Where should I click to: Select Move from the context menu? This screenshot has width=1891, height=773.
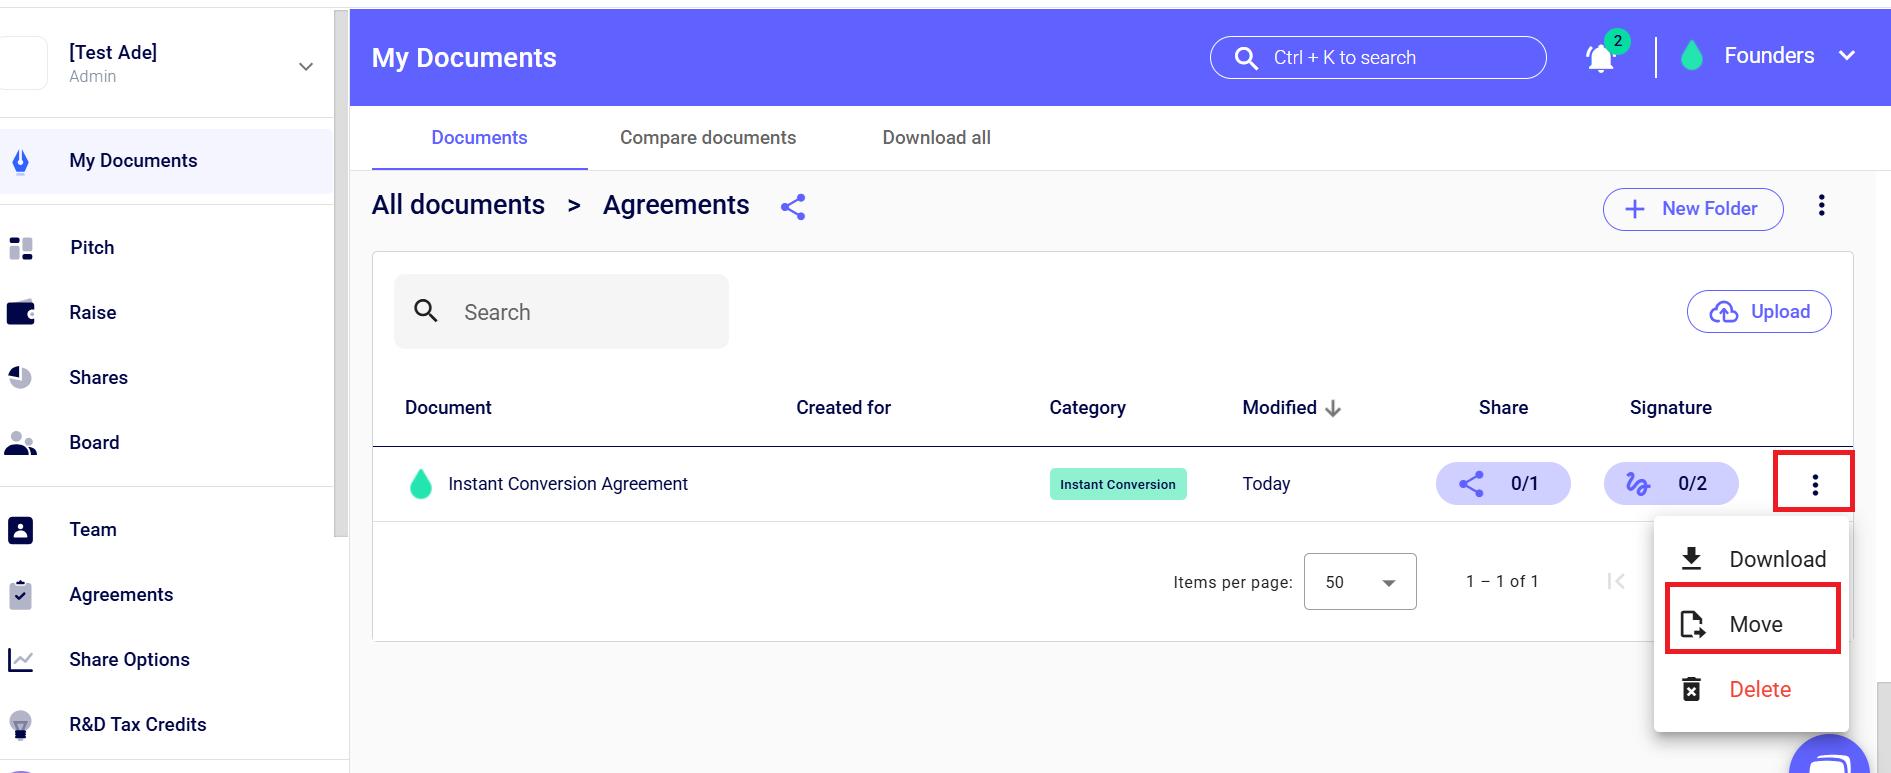click(x=1754, y=624)
